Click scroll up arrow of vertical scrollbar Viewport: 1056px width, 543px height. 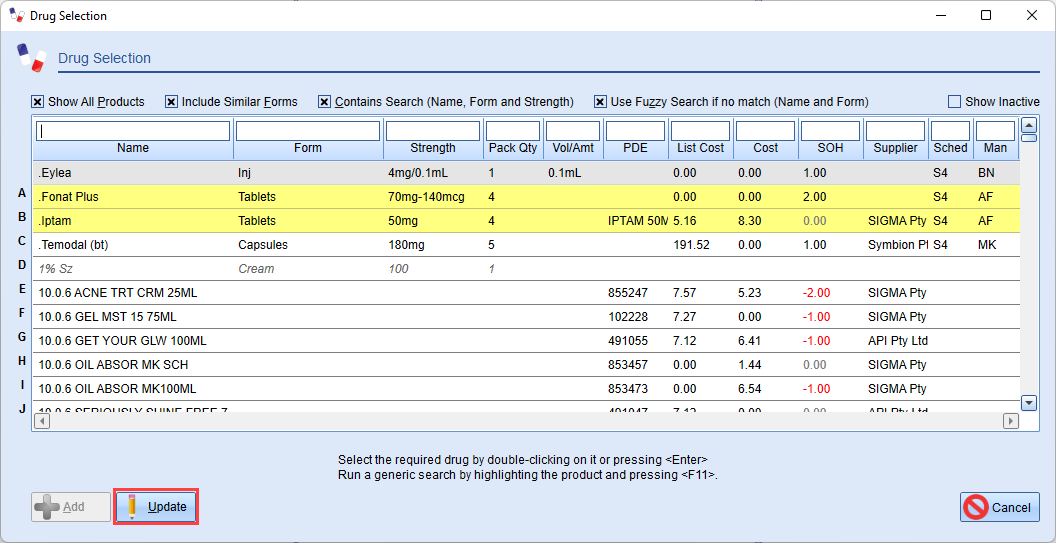[x=1028, y=125]
